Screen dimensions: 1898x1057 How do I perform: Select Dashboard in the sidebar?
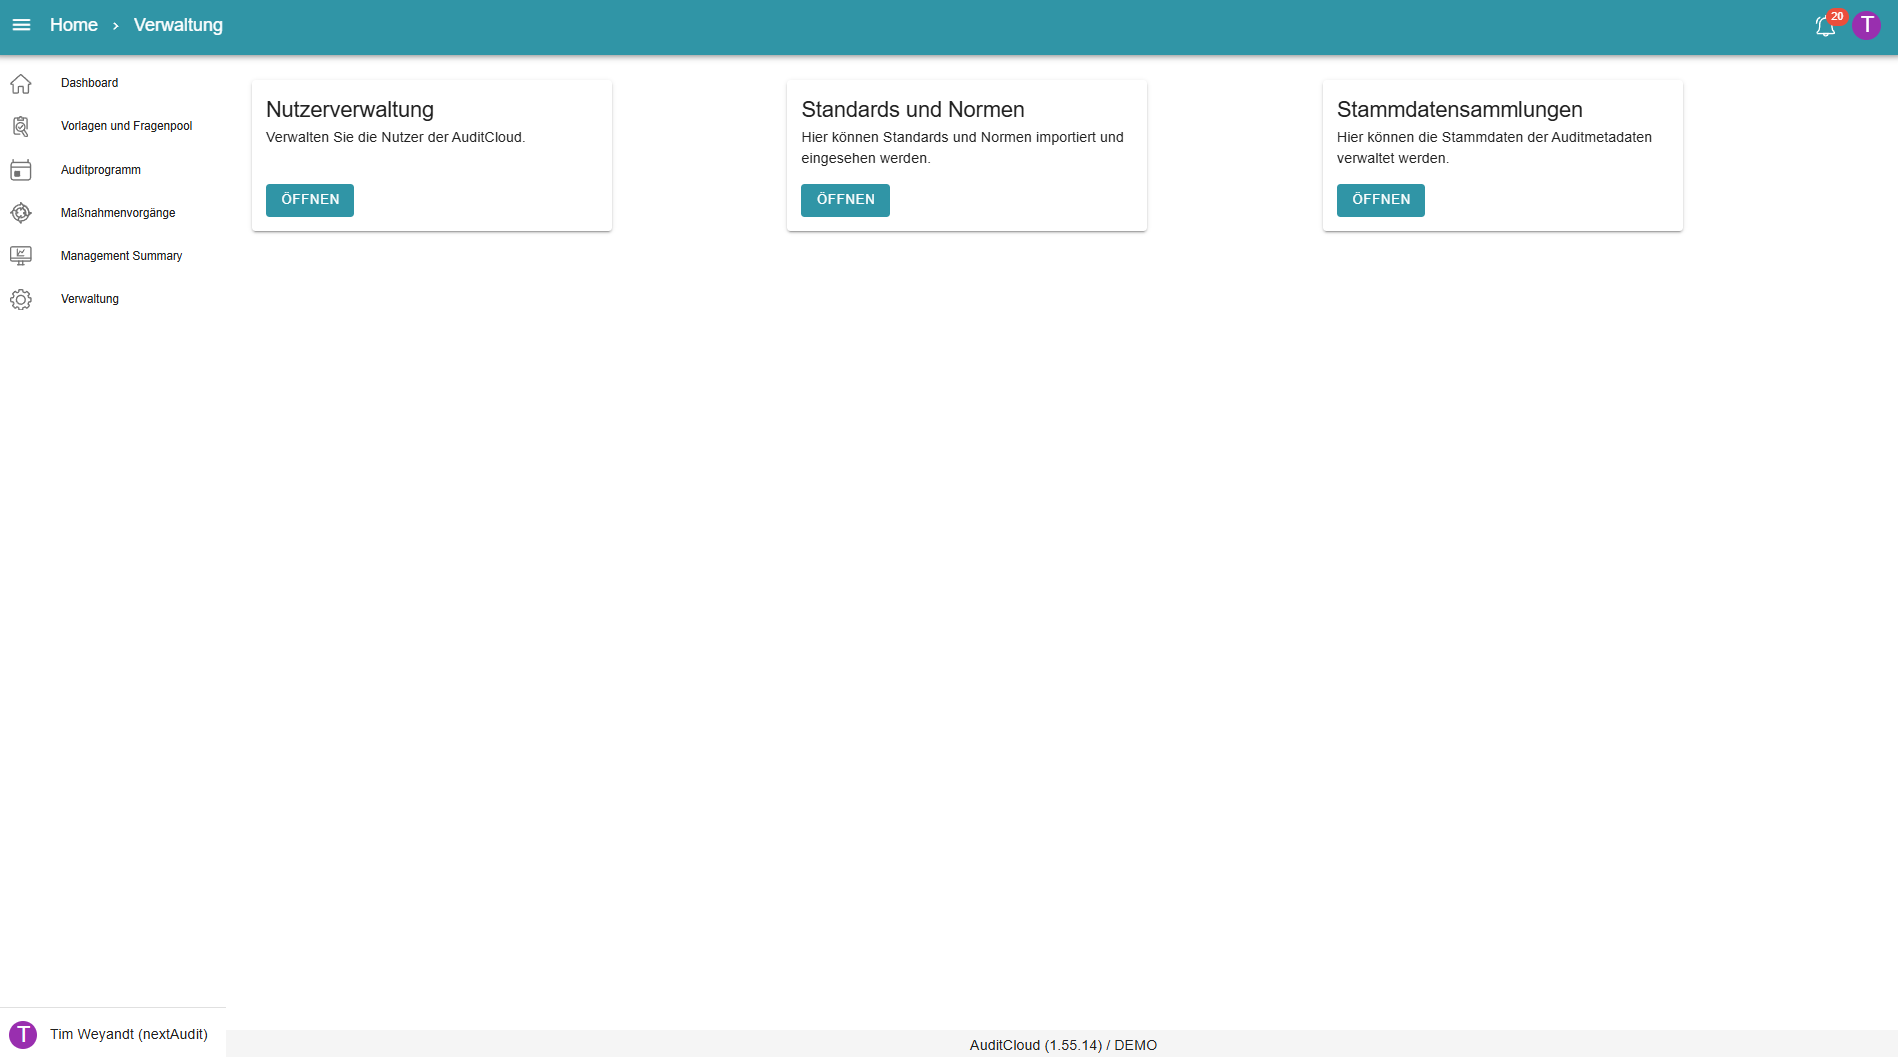pos(89,83)
